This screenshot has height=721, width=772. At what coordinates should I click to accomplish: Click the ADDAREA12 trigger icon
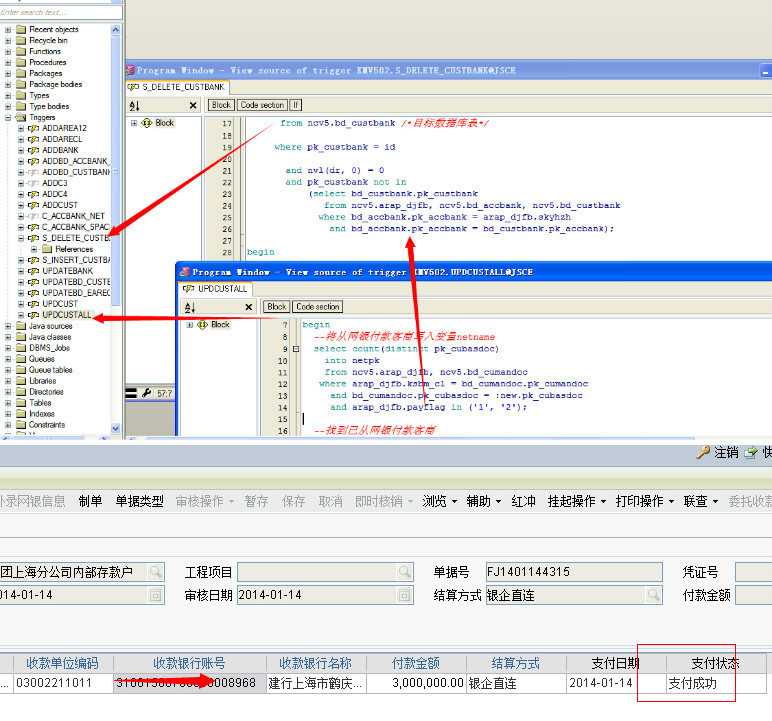click(x=33, y=128)
